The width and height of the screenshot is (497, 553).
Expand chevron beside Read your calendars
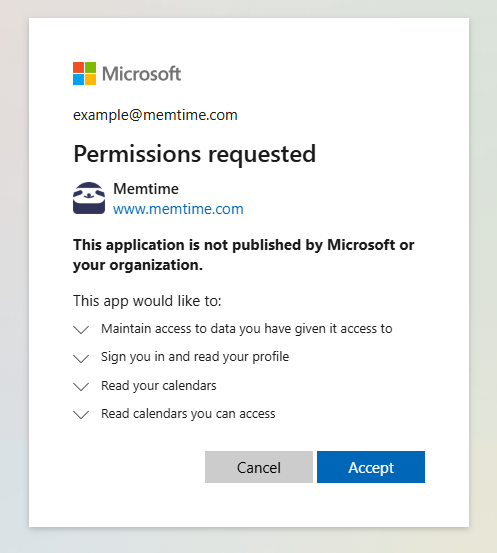pyautogui.click(x=81, y=387)
